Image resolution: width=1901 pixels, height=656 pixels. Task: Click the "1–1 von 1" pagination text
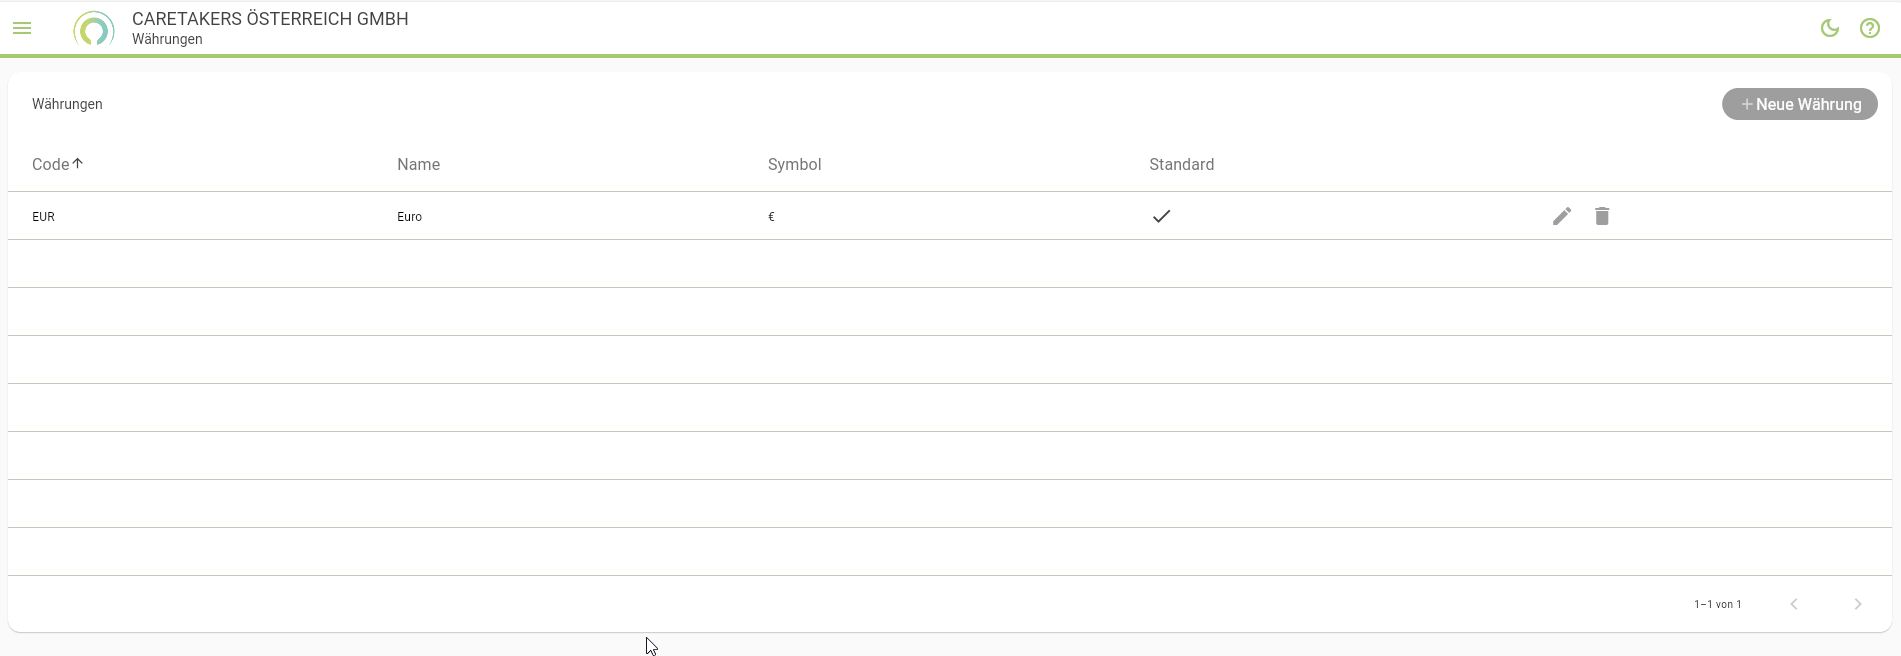pos(1717,604)
